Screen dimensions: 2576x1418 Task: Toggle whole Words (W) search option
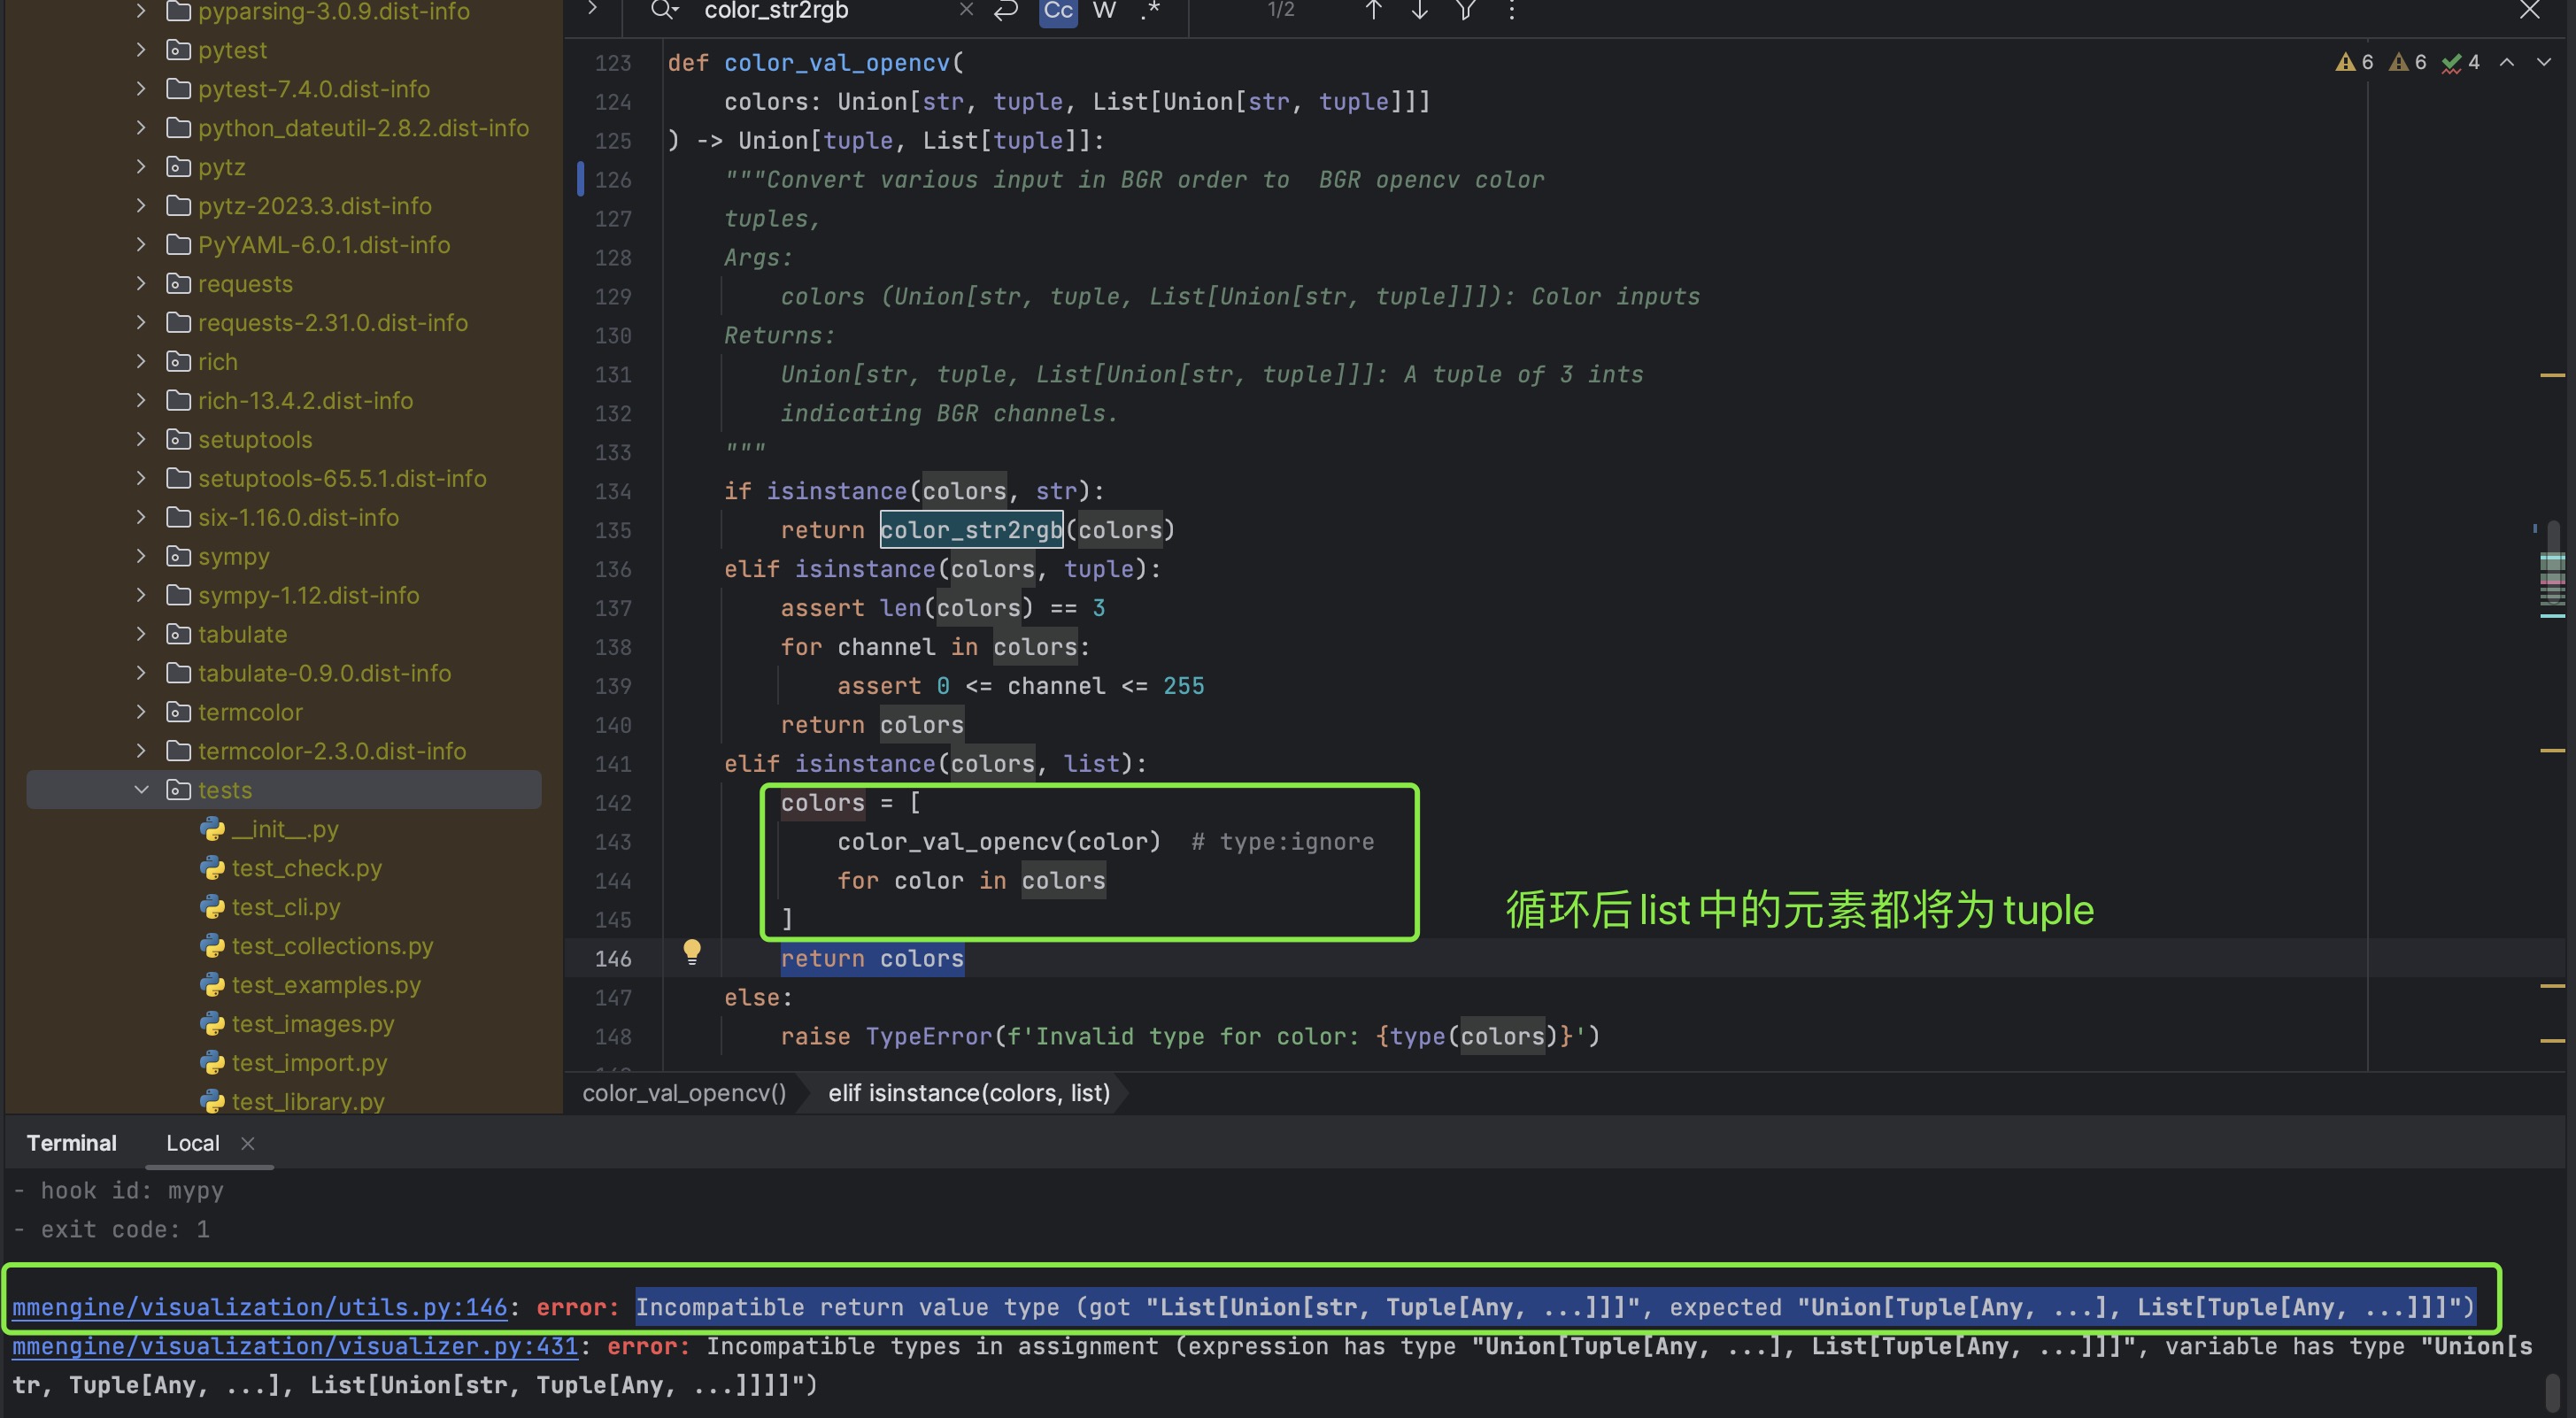1104,10
